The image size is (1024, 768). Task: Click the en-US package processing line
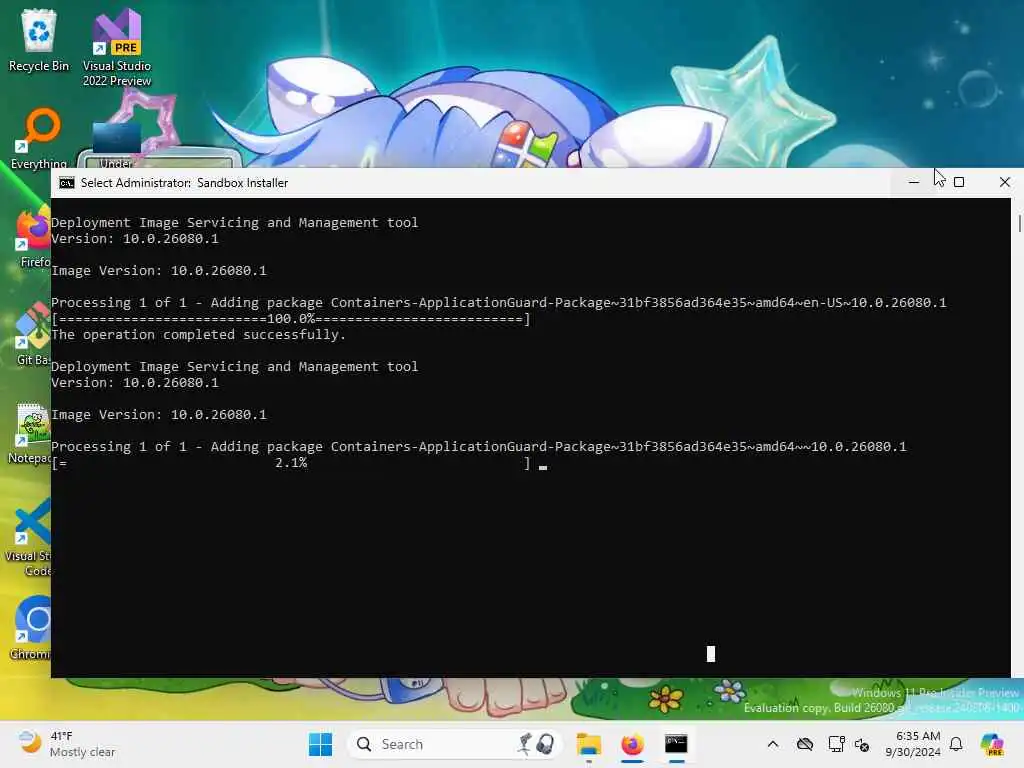click(x=499, y=302)
